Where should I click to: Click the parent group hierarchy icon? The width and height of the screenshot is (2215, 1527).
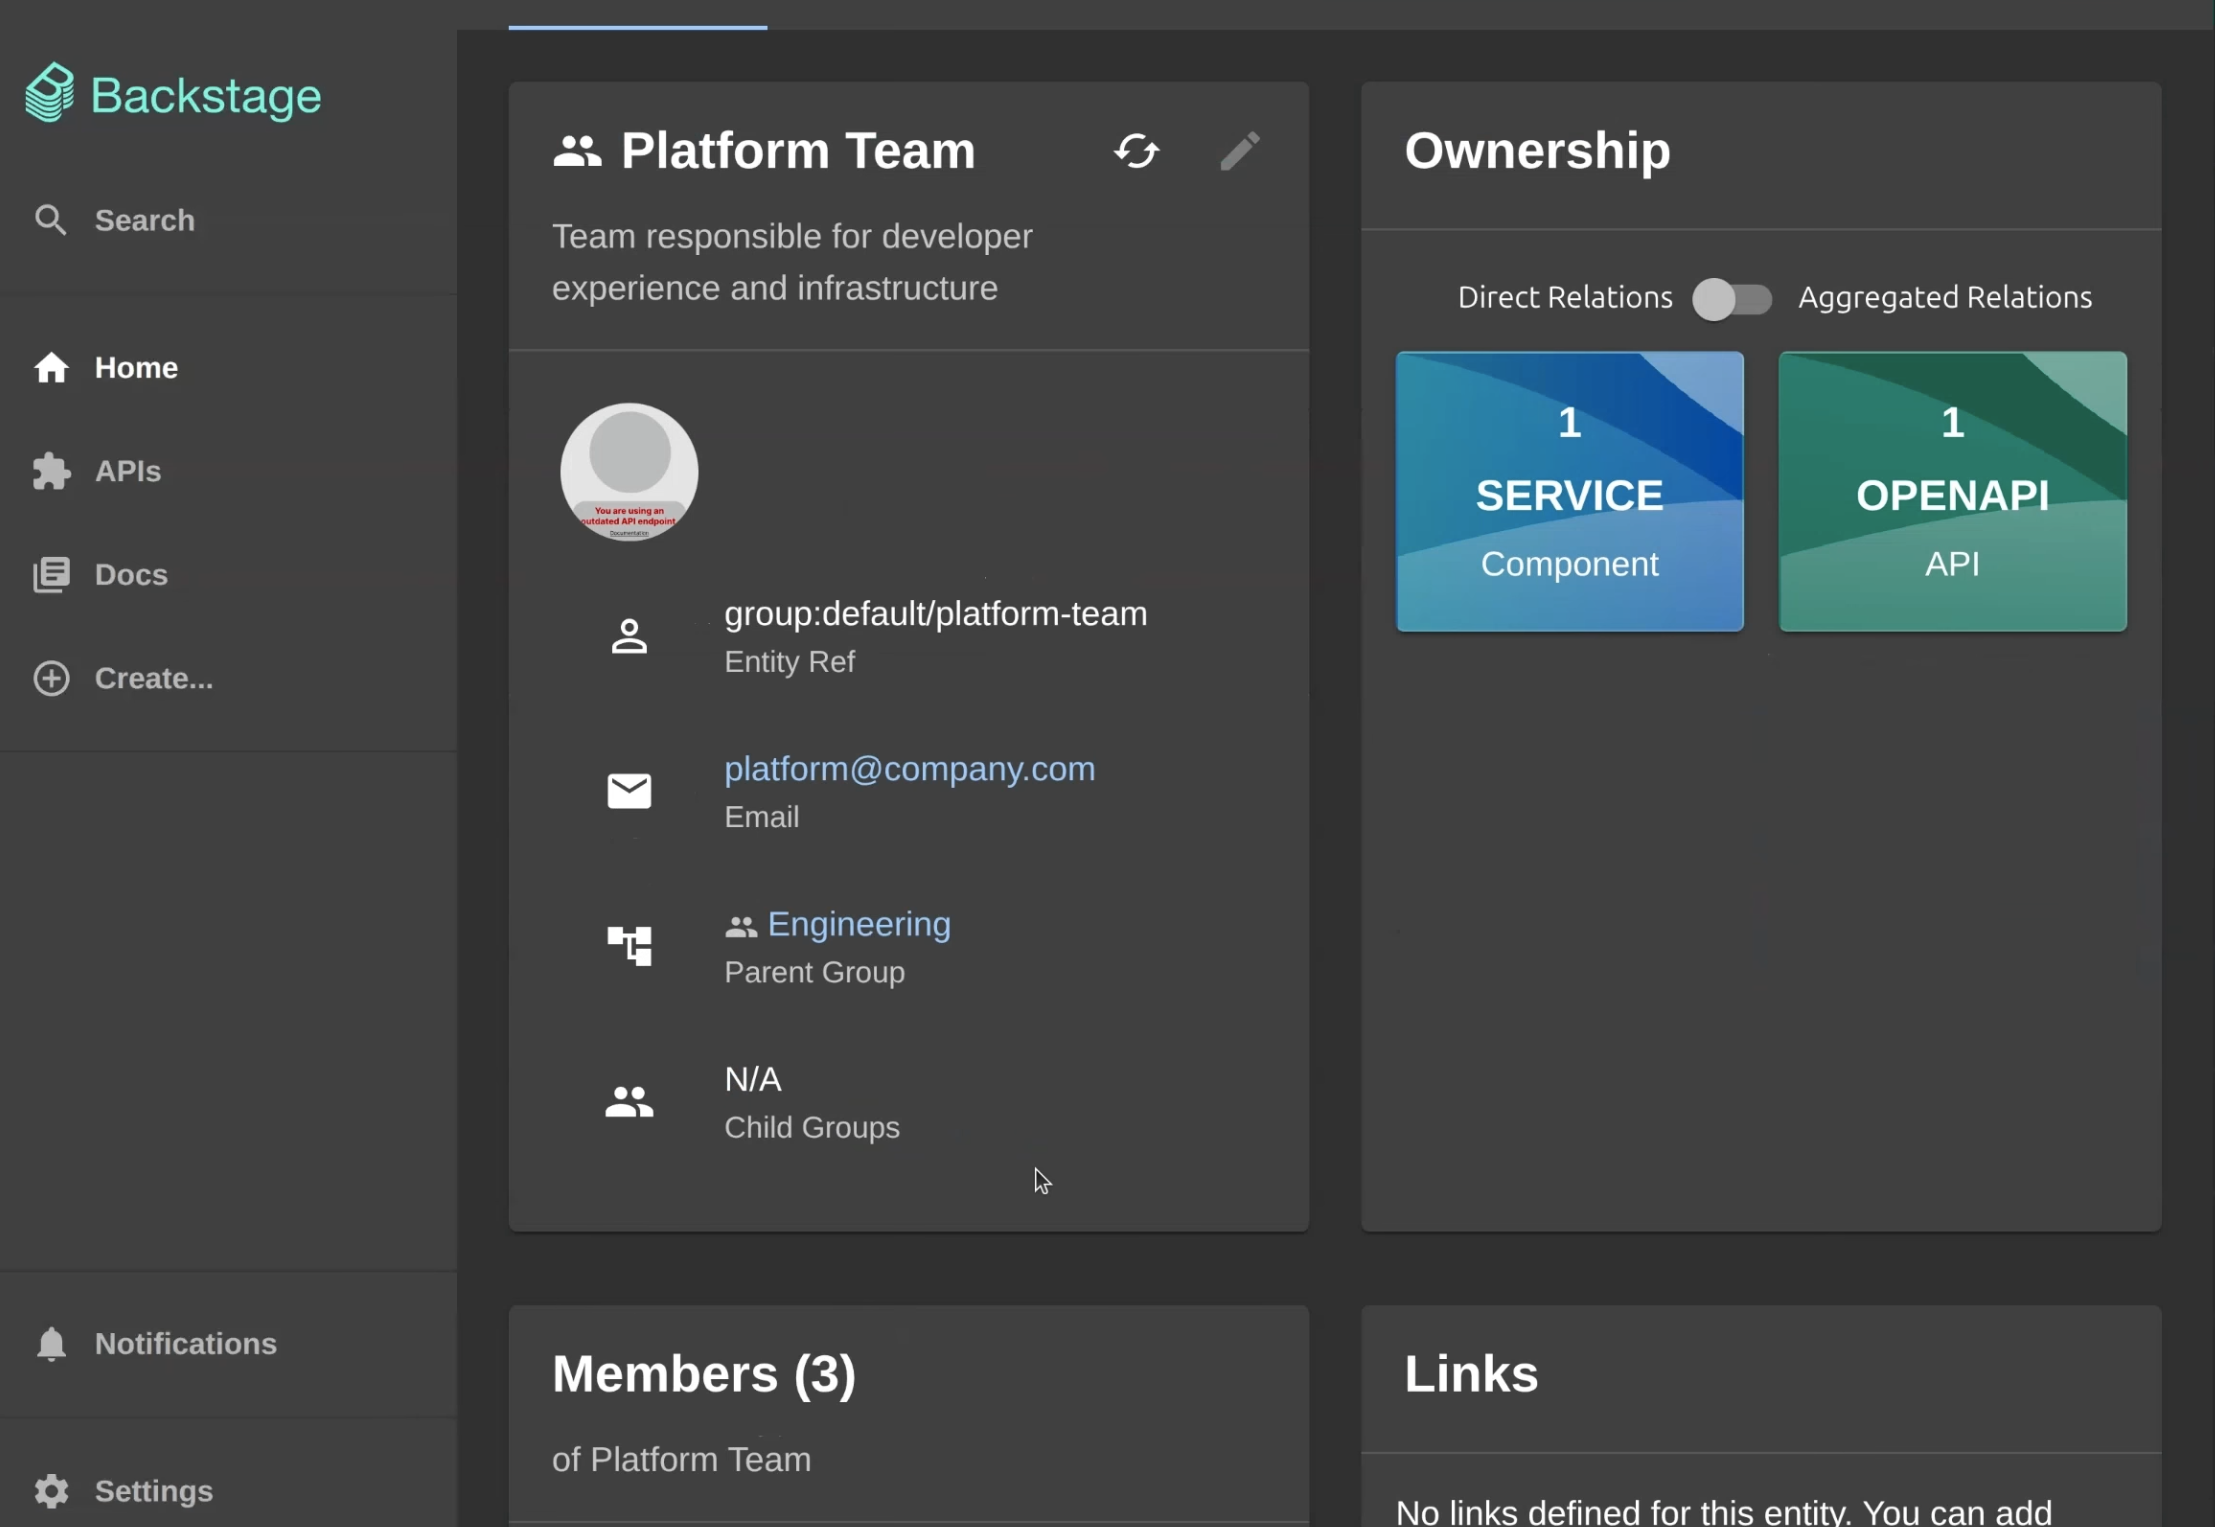tap(628, 945)
